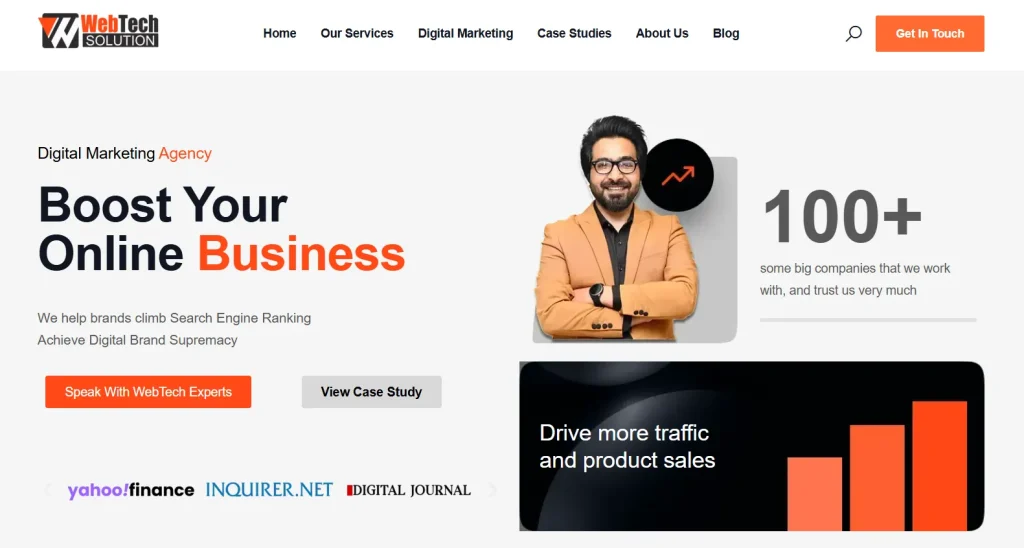Click the WebTech Solution logo
This screenshot has height=548, width=1024.
click(99, 31)
